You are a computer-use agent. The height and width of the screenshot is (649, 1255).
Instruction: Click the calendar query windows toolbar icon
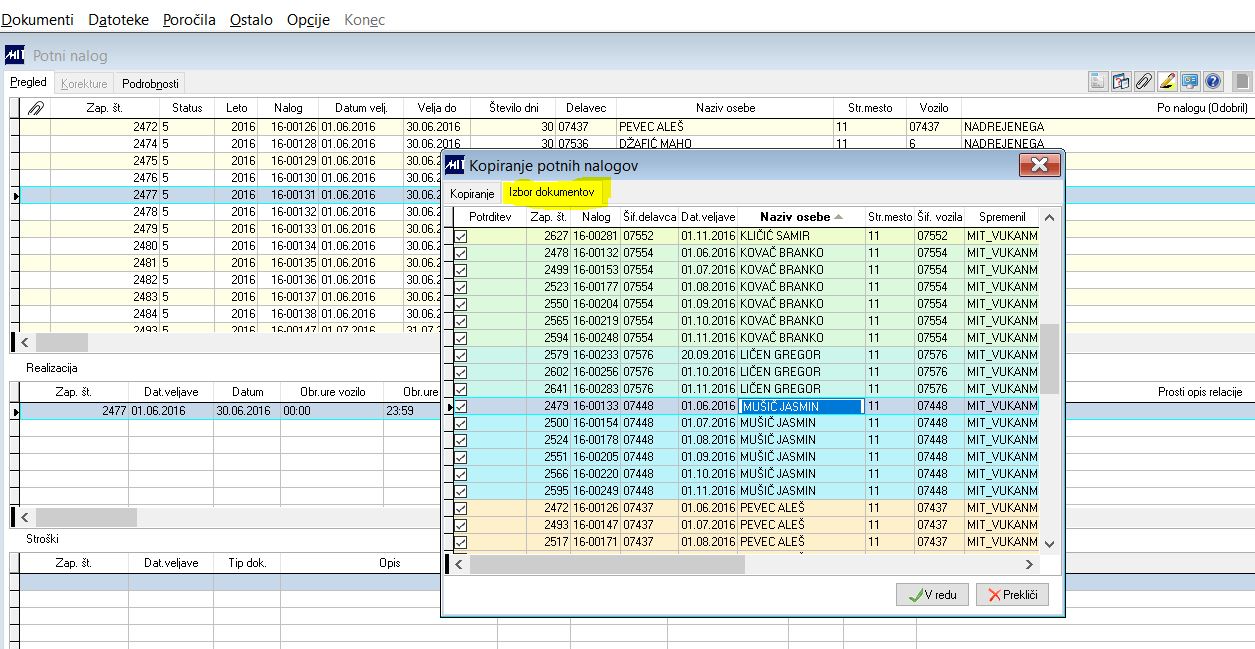coord(1120,82)
